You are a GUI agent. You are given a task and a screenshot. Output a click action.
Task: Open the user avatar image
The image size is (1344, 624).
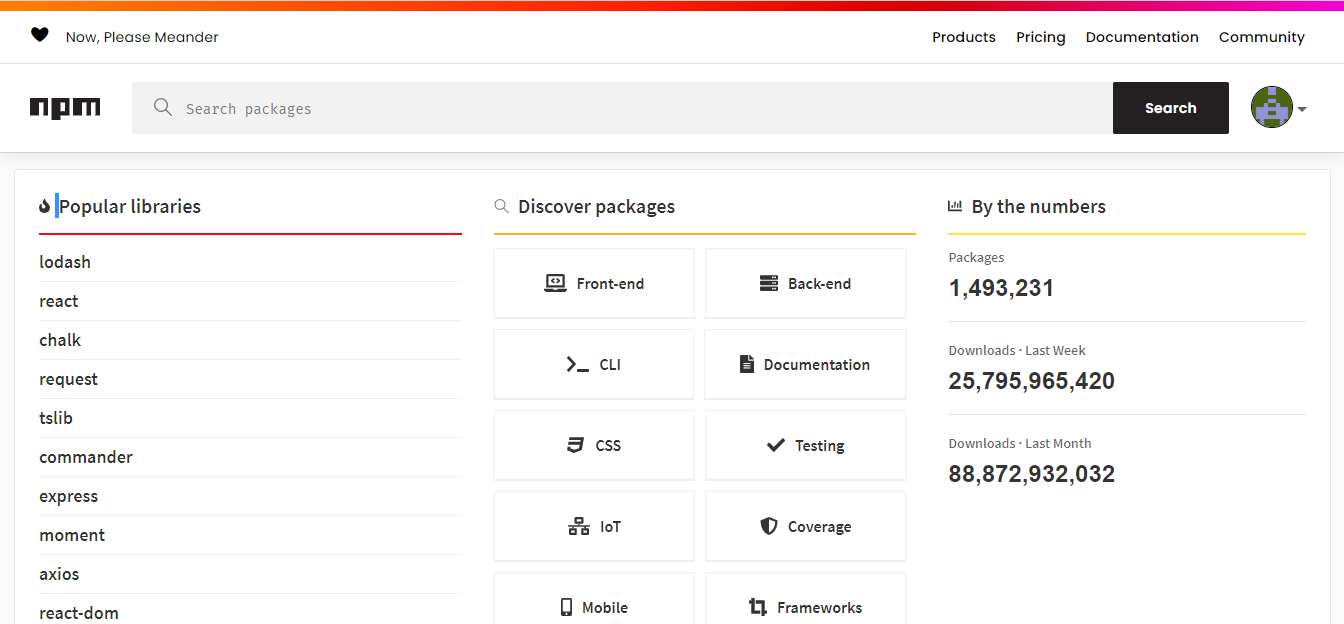coord(1271,108)
